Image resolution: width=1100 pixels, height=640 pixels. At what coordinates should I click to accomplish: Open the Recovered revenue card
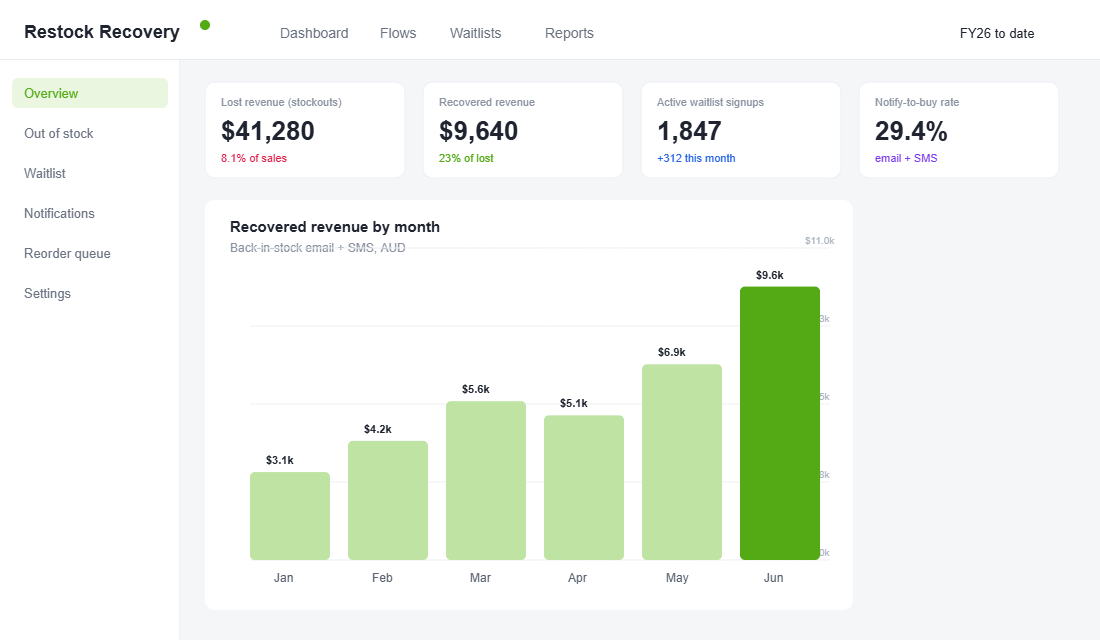coord(523,130)
